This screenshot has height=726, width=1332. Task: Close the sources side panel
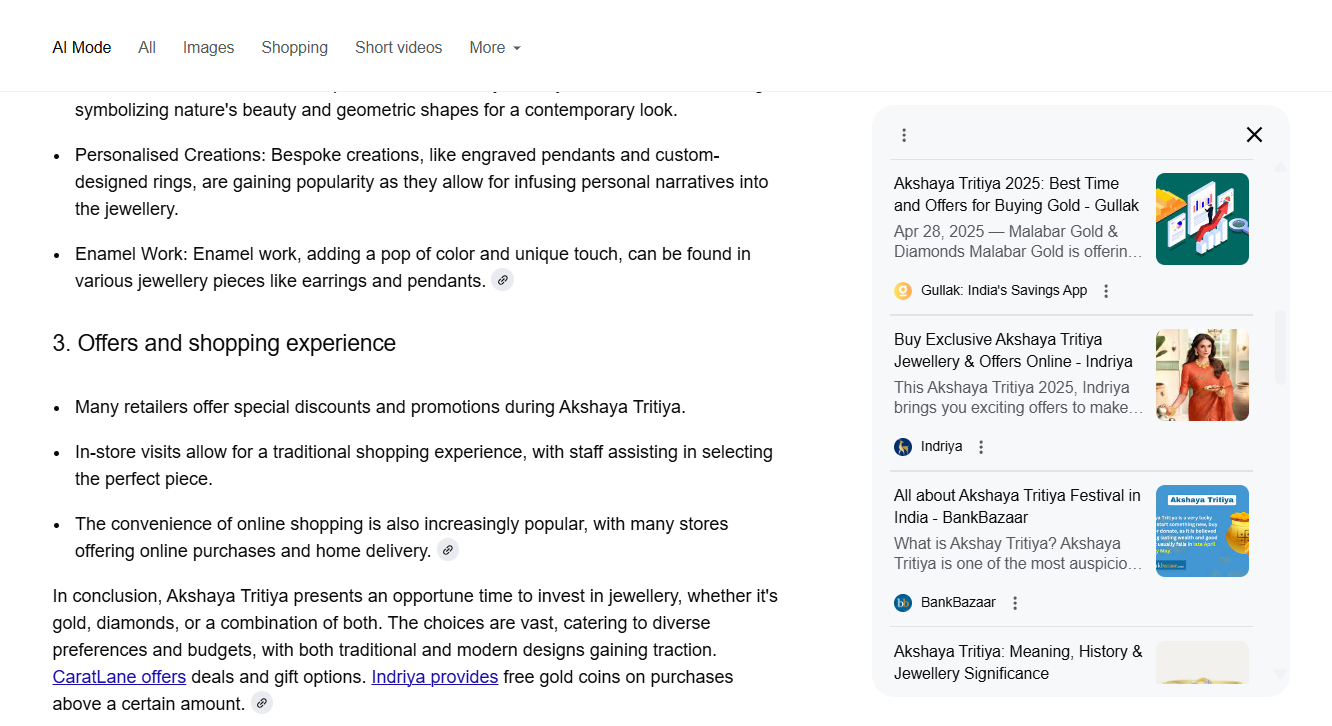click(x=1254, y=135)
